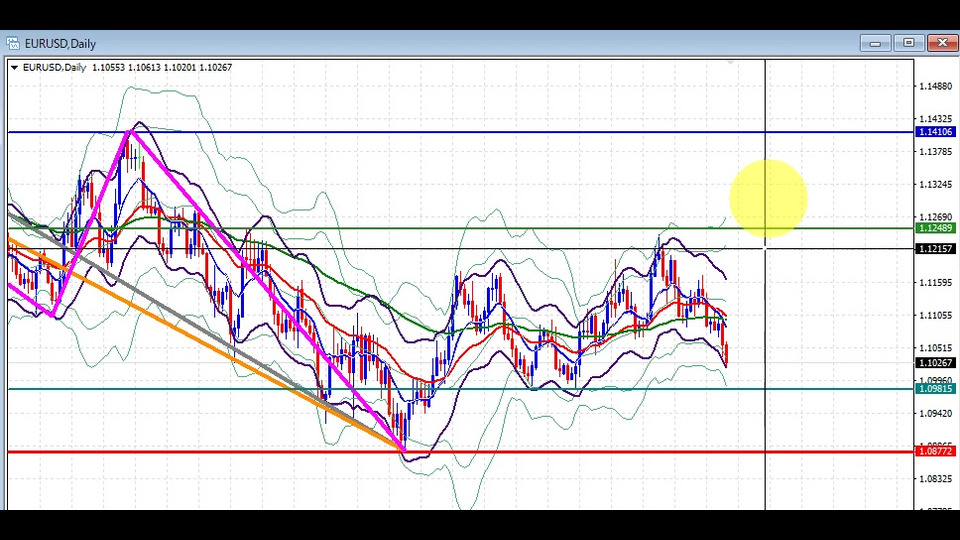The image size is (960, 540).
Task: Click the 1.13785 price scale value
Action: [x=936, y=151]
